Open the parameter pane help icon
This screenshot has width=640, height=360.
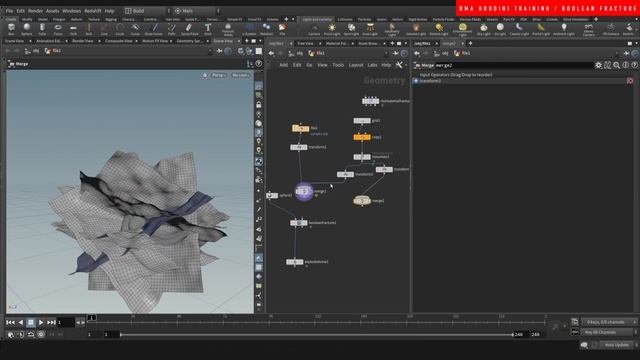[634, 65]
